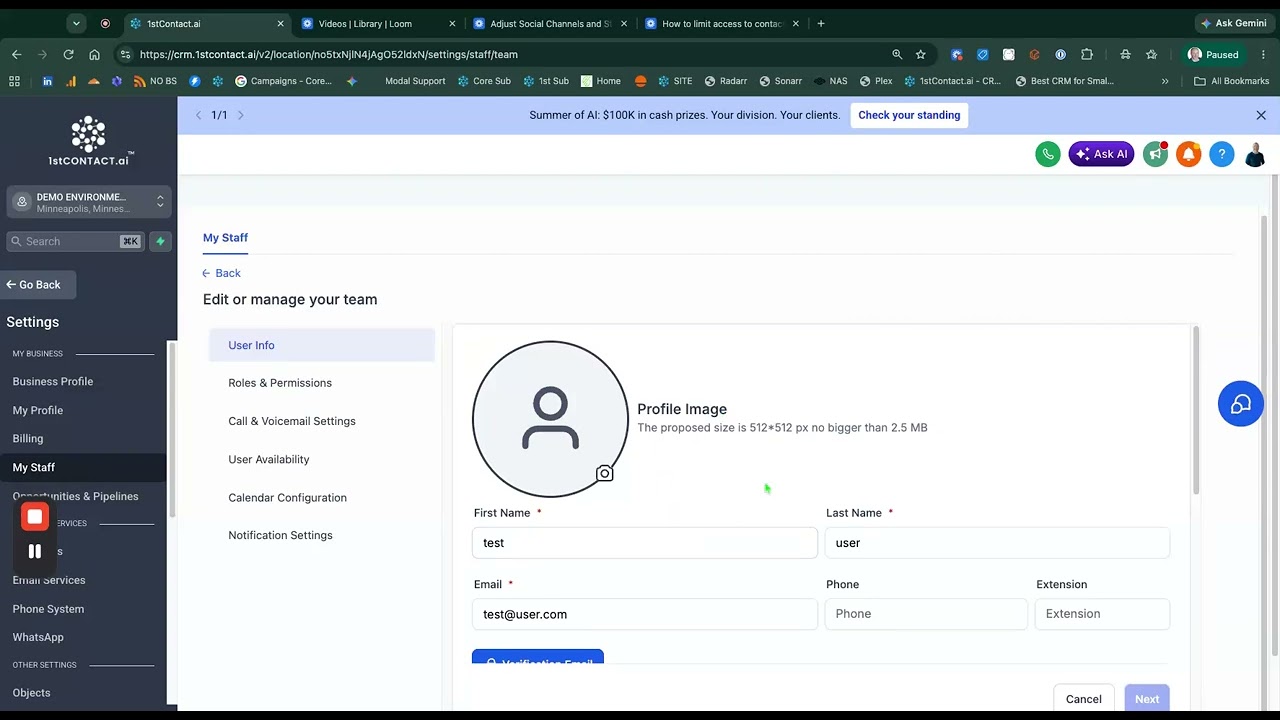Click the browser back arrow
The width and height of the screenshot is (1280, 720).
tap(16, 55)
